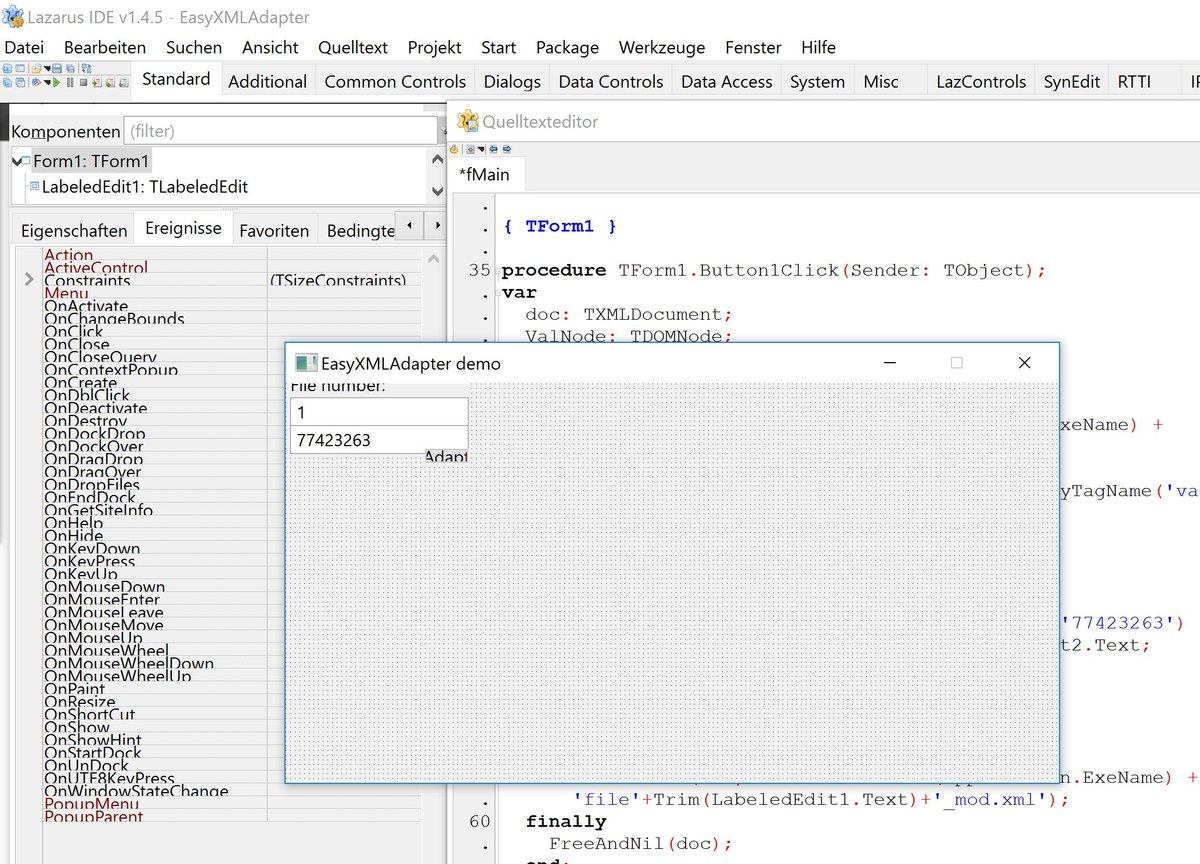Open the Bearbeiten menu
This screenshot has width=1200, height=864.
click(x=105, y=47)
